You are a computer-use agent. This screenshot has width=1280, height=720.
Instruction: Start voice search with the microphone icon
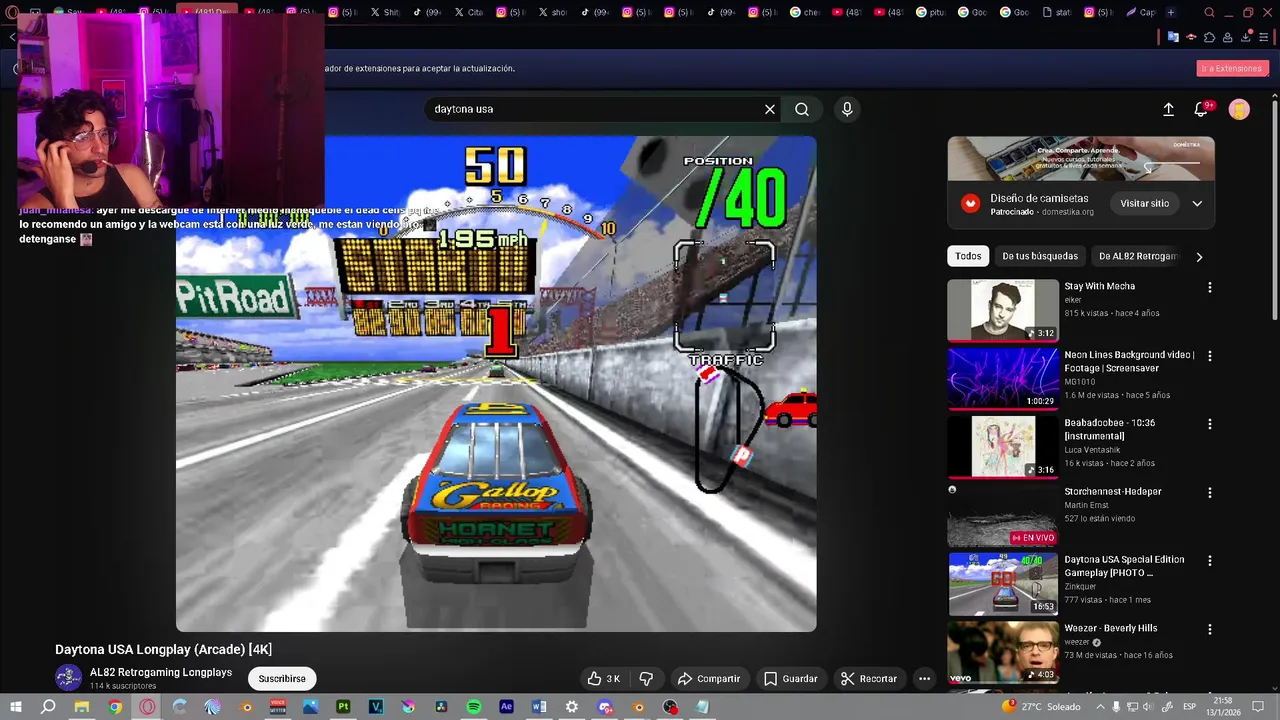tap(847, 109)
